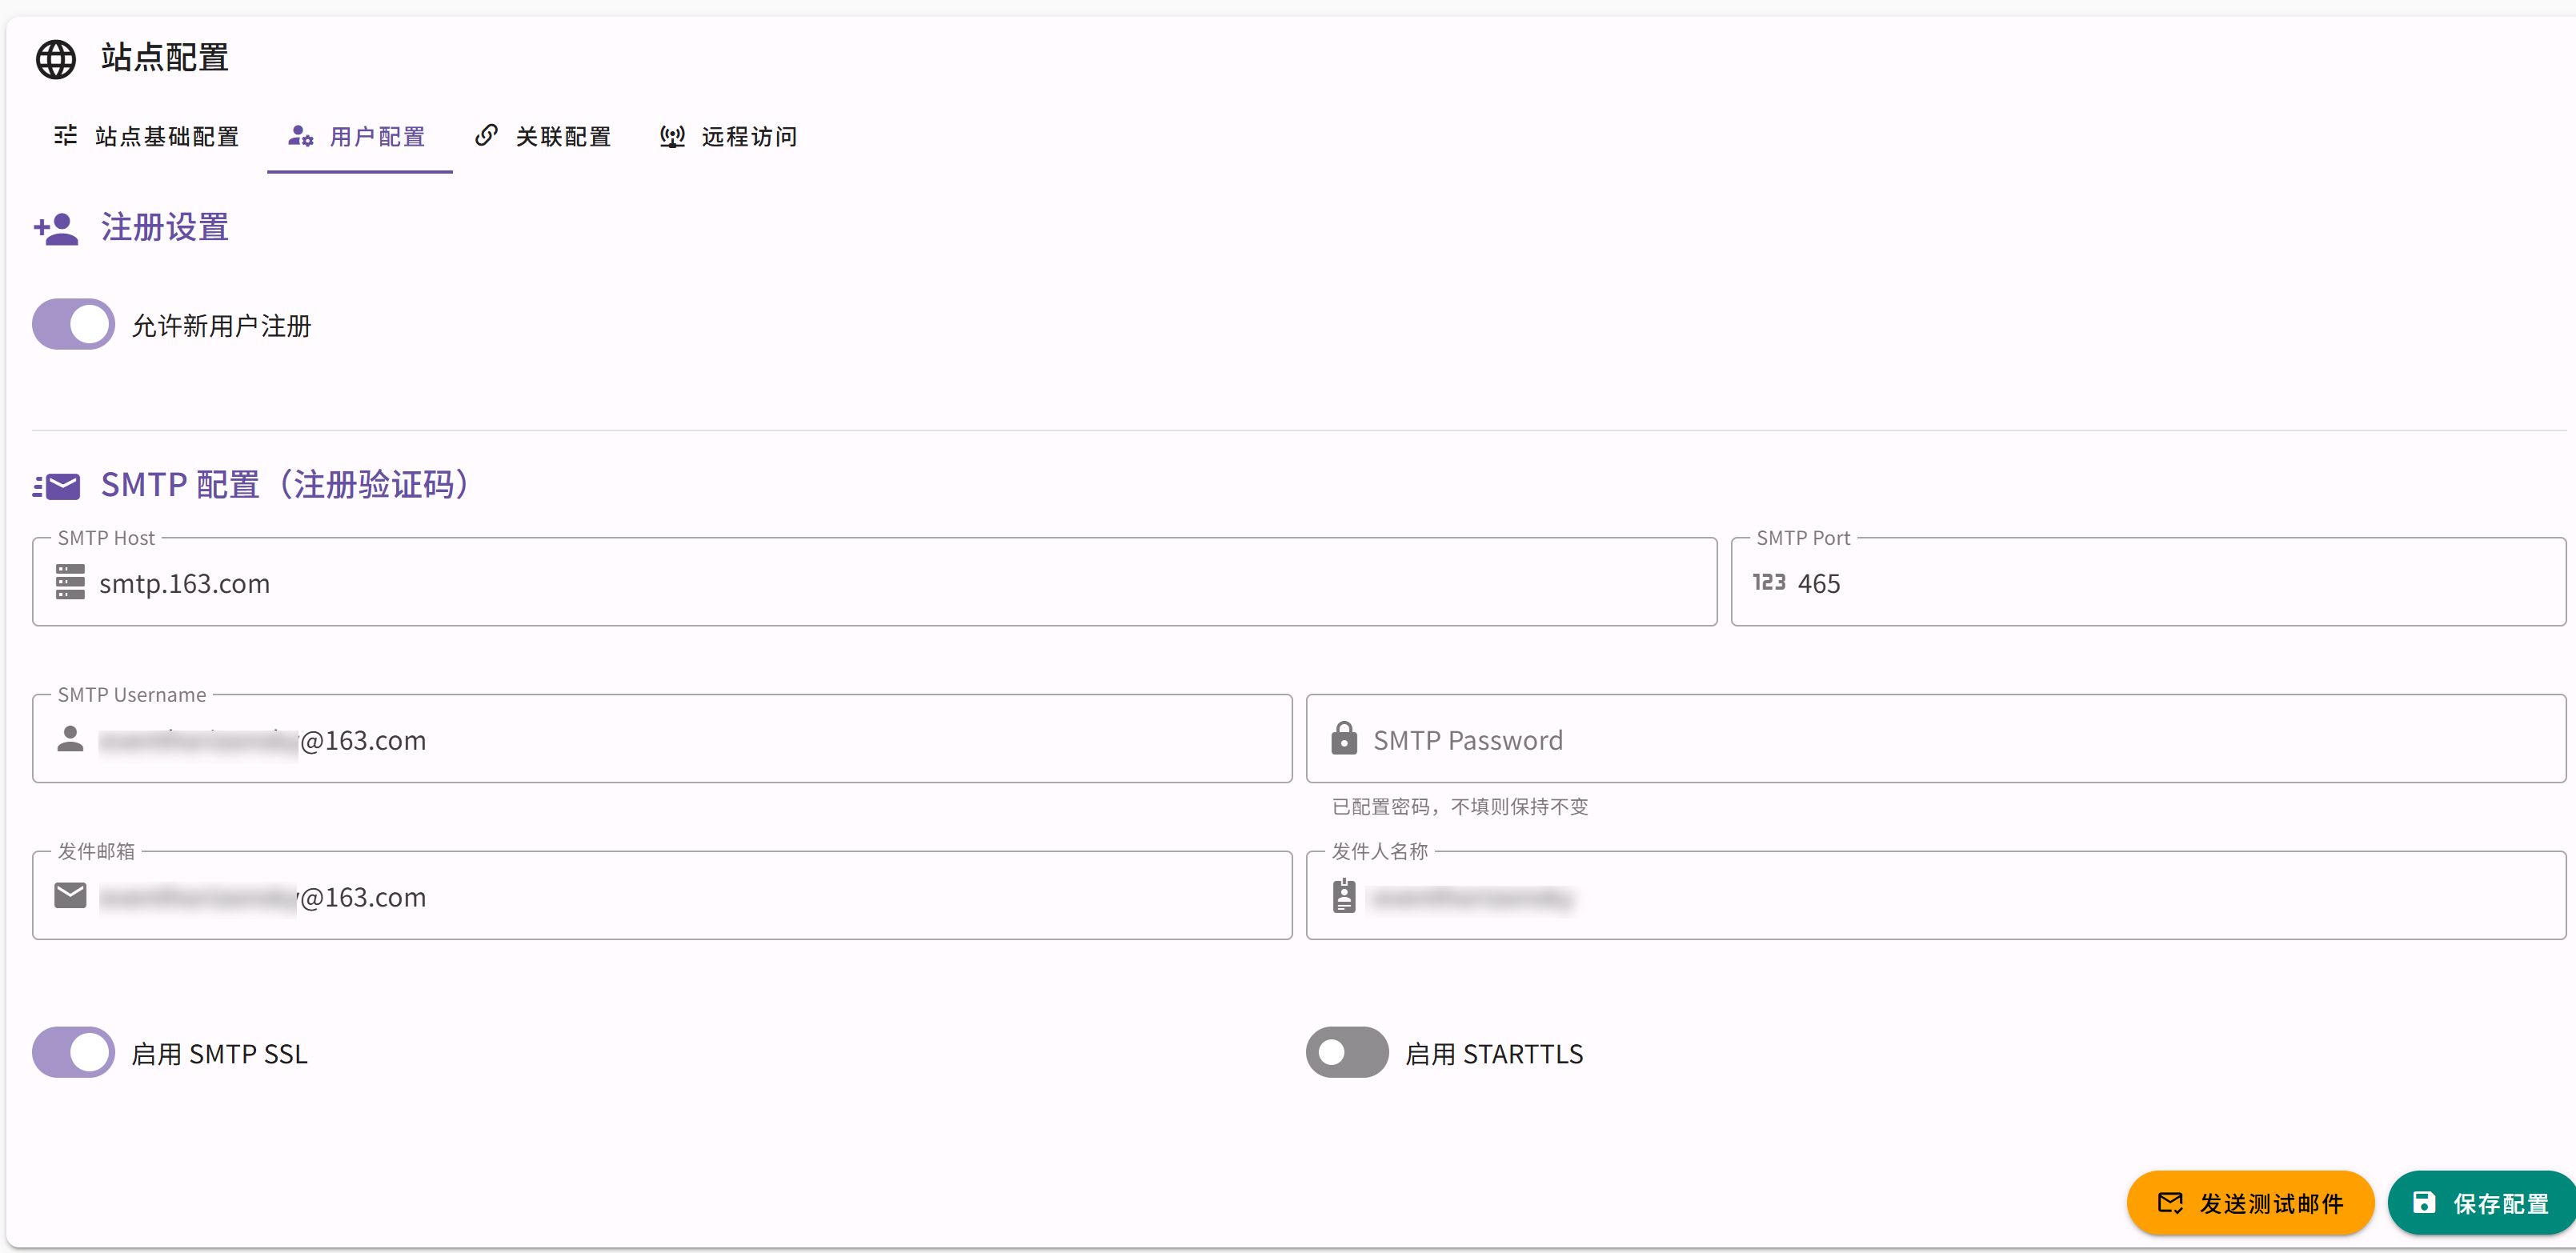Click the person icon in SMTP Username field
The image size is (2576, 1253).
point(70,739)
